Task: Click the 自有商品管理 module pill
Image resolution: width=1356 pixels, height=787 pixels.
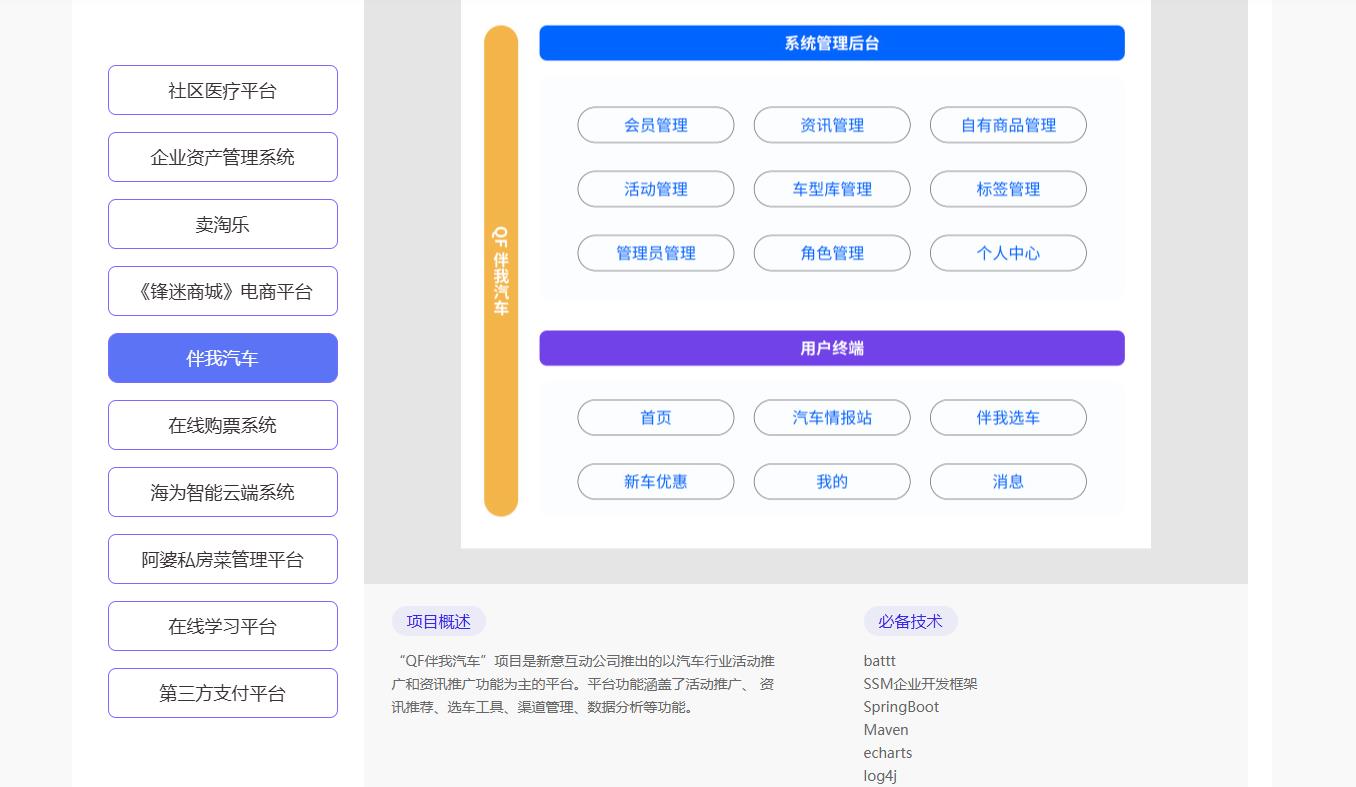Action: point(1007,125)
